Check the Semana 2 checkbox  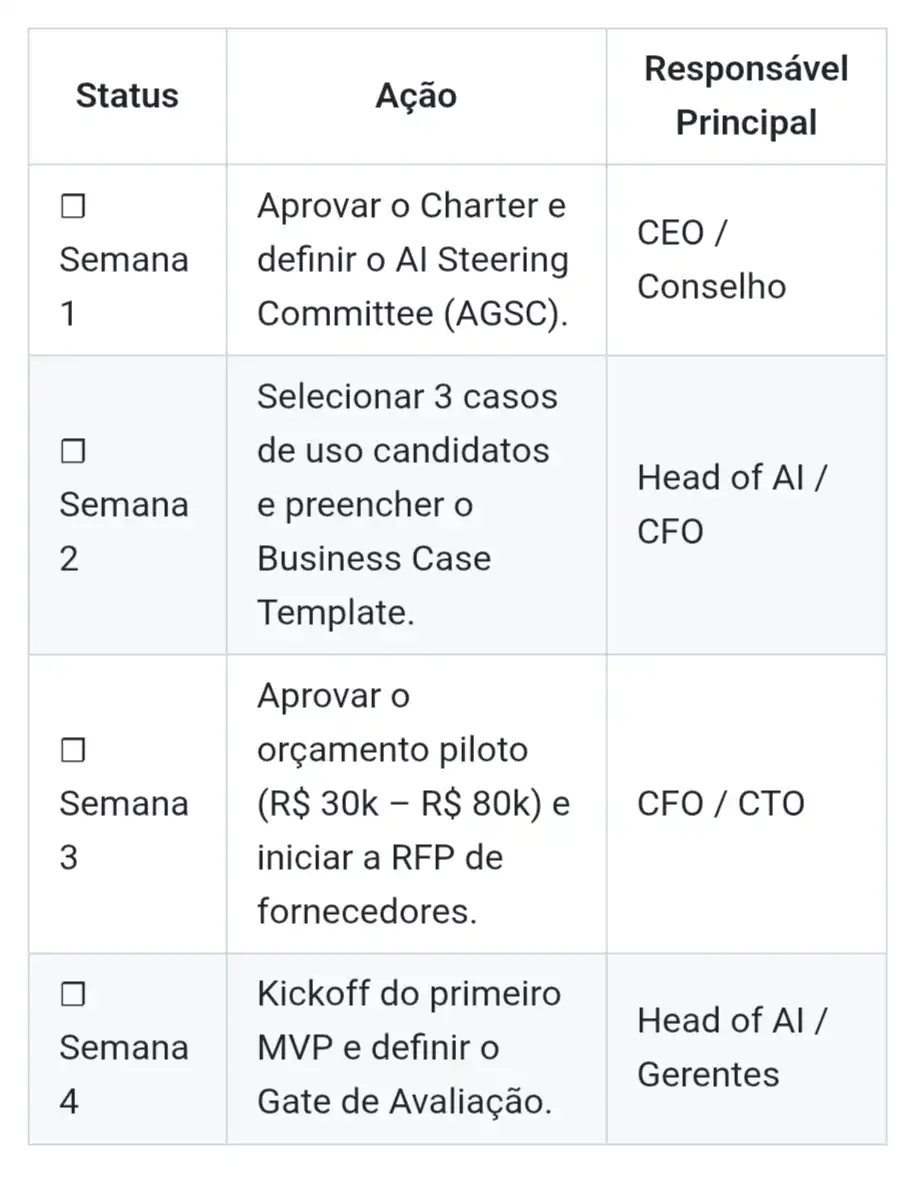point(73,452)
